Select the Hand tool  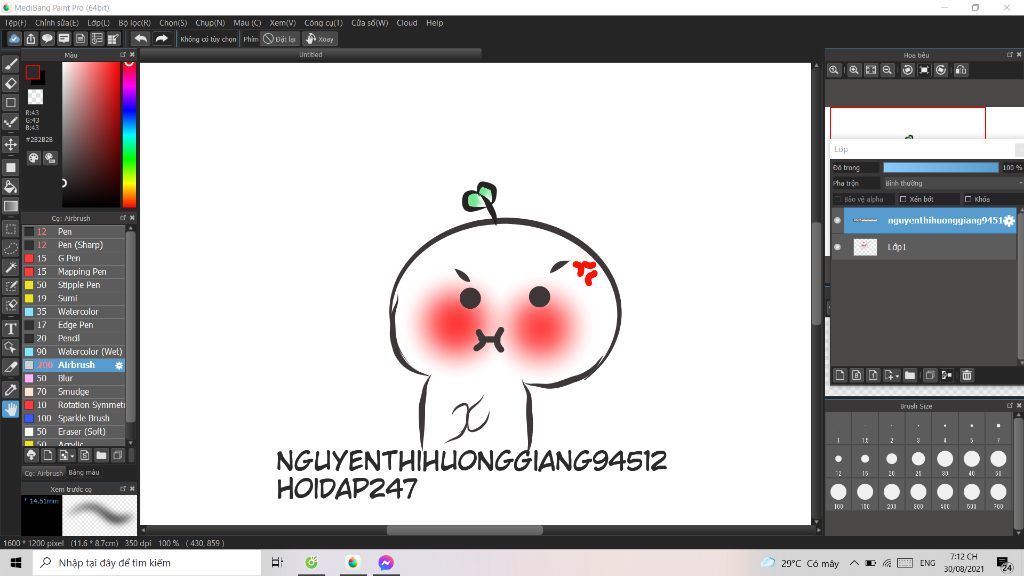pyautogui.click(x=10, y=409)
